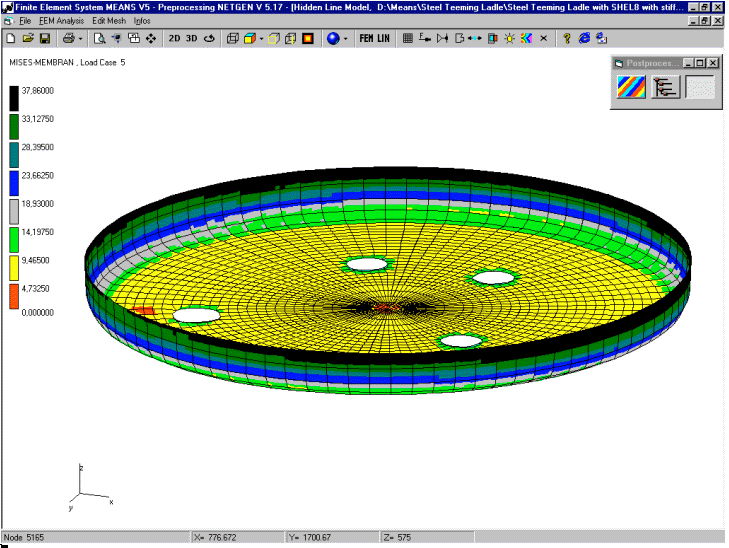This screenshot has height=548, width=729.
Task: Click the Z= 575 status field
Action: (427, 537)
